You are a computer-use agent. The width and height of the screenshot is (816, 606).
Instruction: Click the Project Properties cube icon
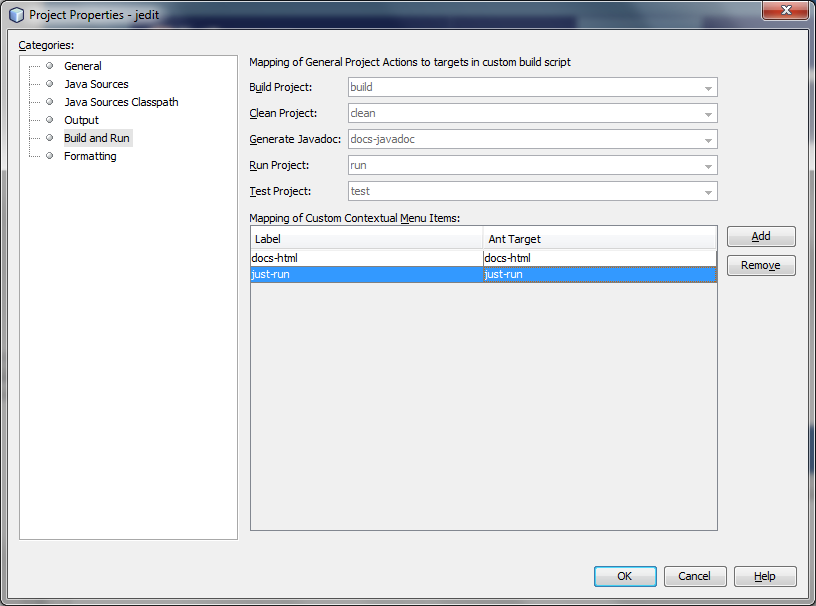pos(17,15)
